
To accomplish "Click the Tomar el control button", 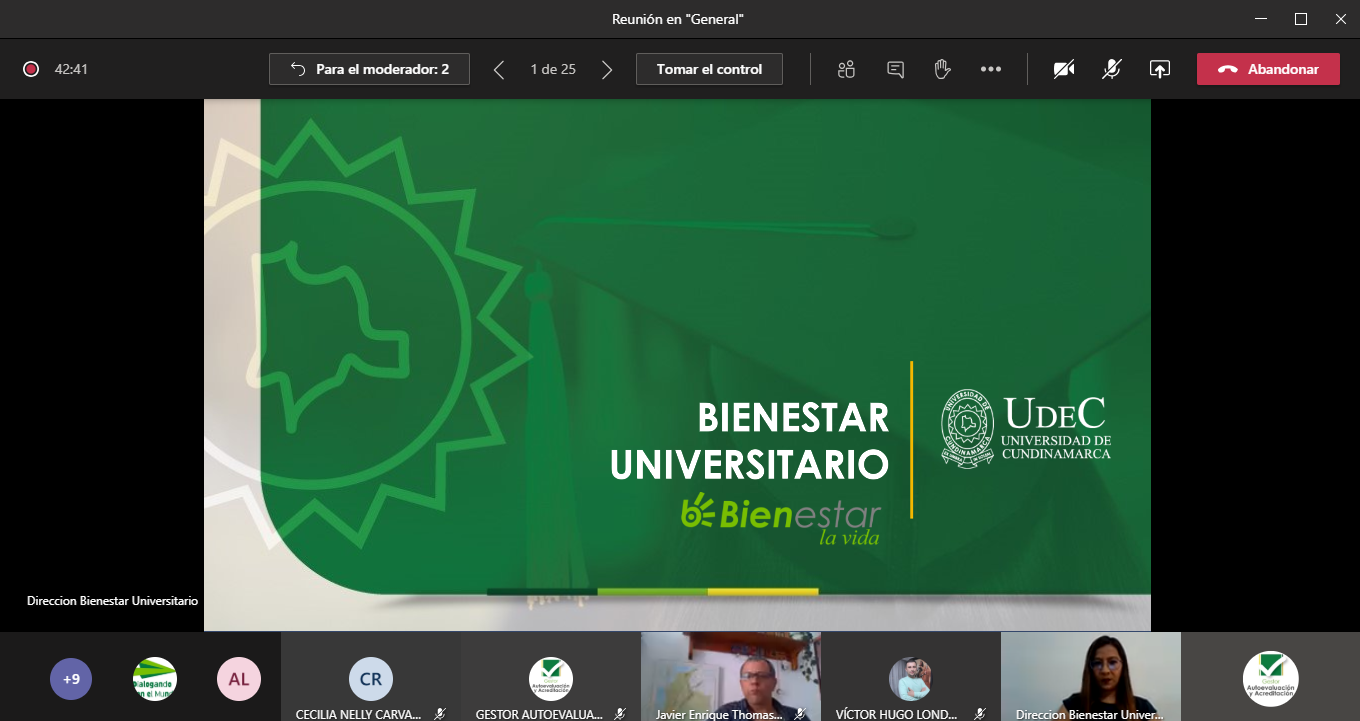I will 709,69.
